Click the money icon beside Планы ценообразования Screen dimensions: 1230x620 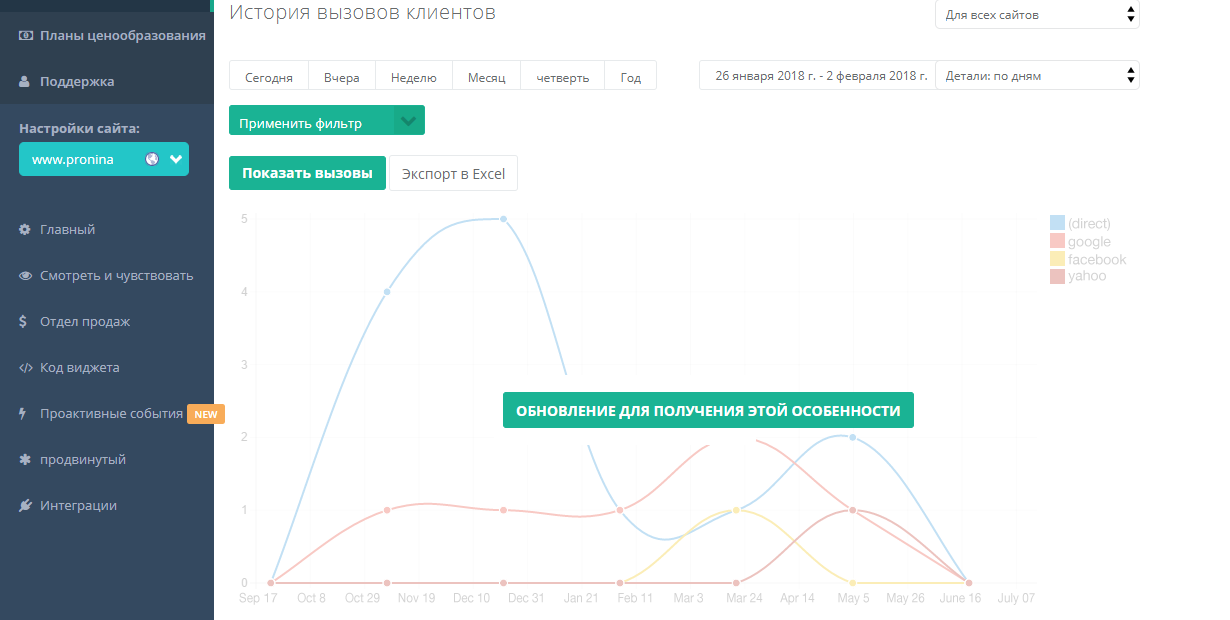click(25, 36)
